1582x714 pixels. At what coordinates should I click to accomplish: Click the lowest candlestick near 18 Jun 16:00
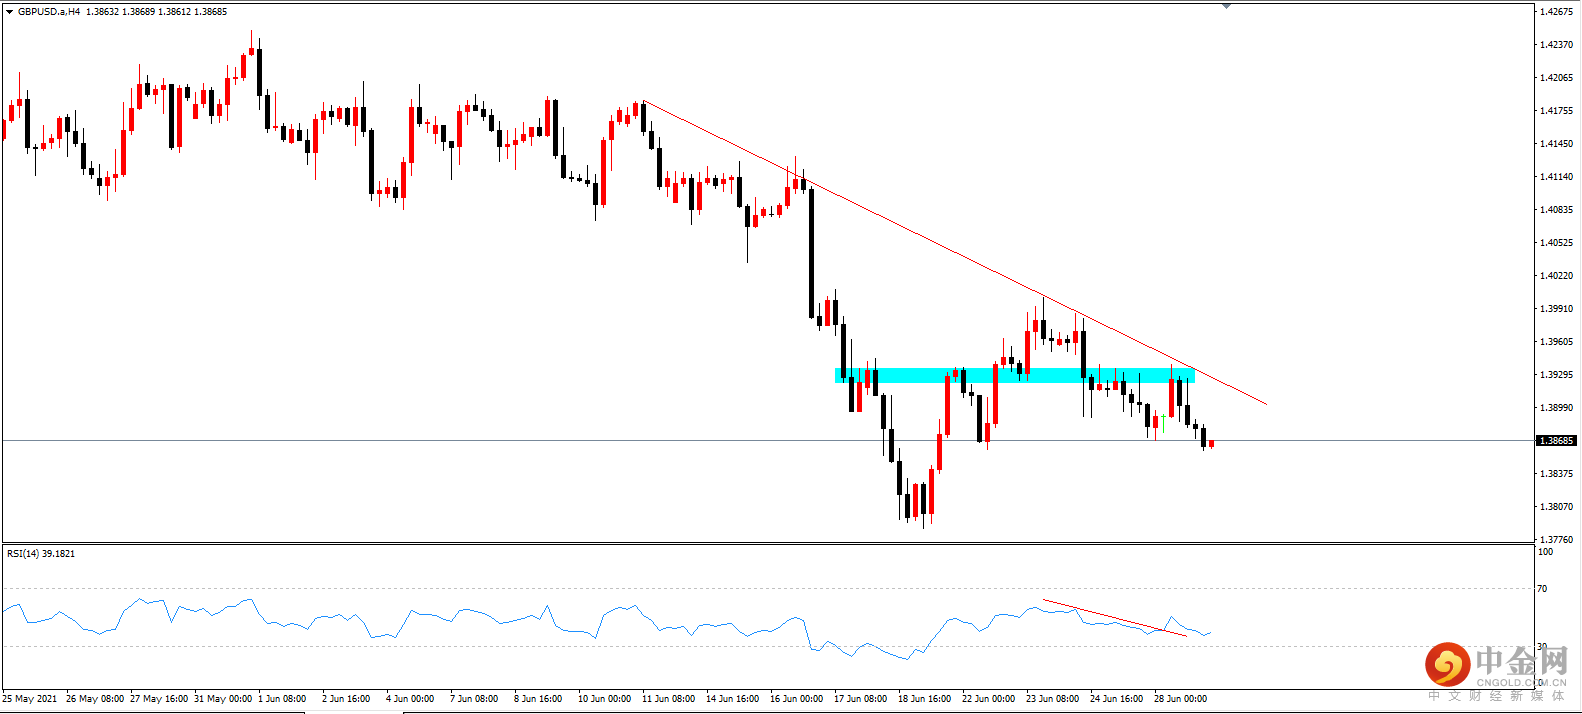pyautogui.click(x=923, y=503)
